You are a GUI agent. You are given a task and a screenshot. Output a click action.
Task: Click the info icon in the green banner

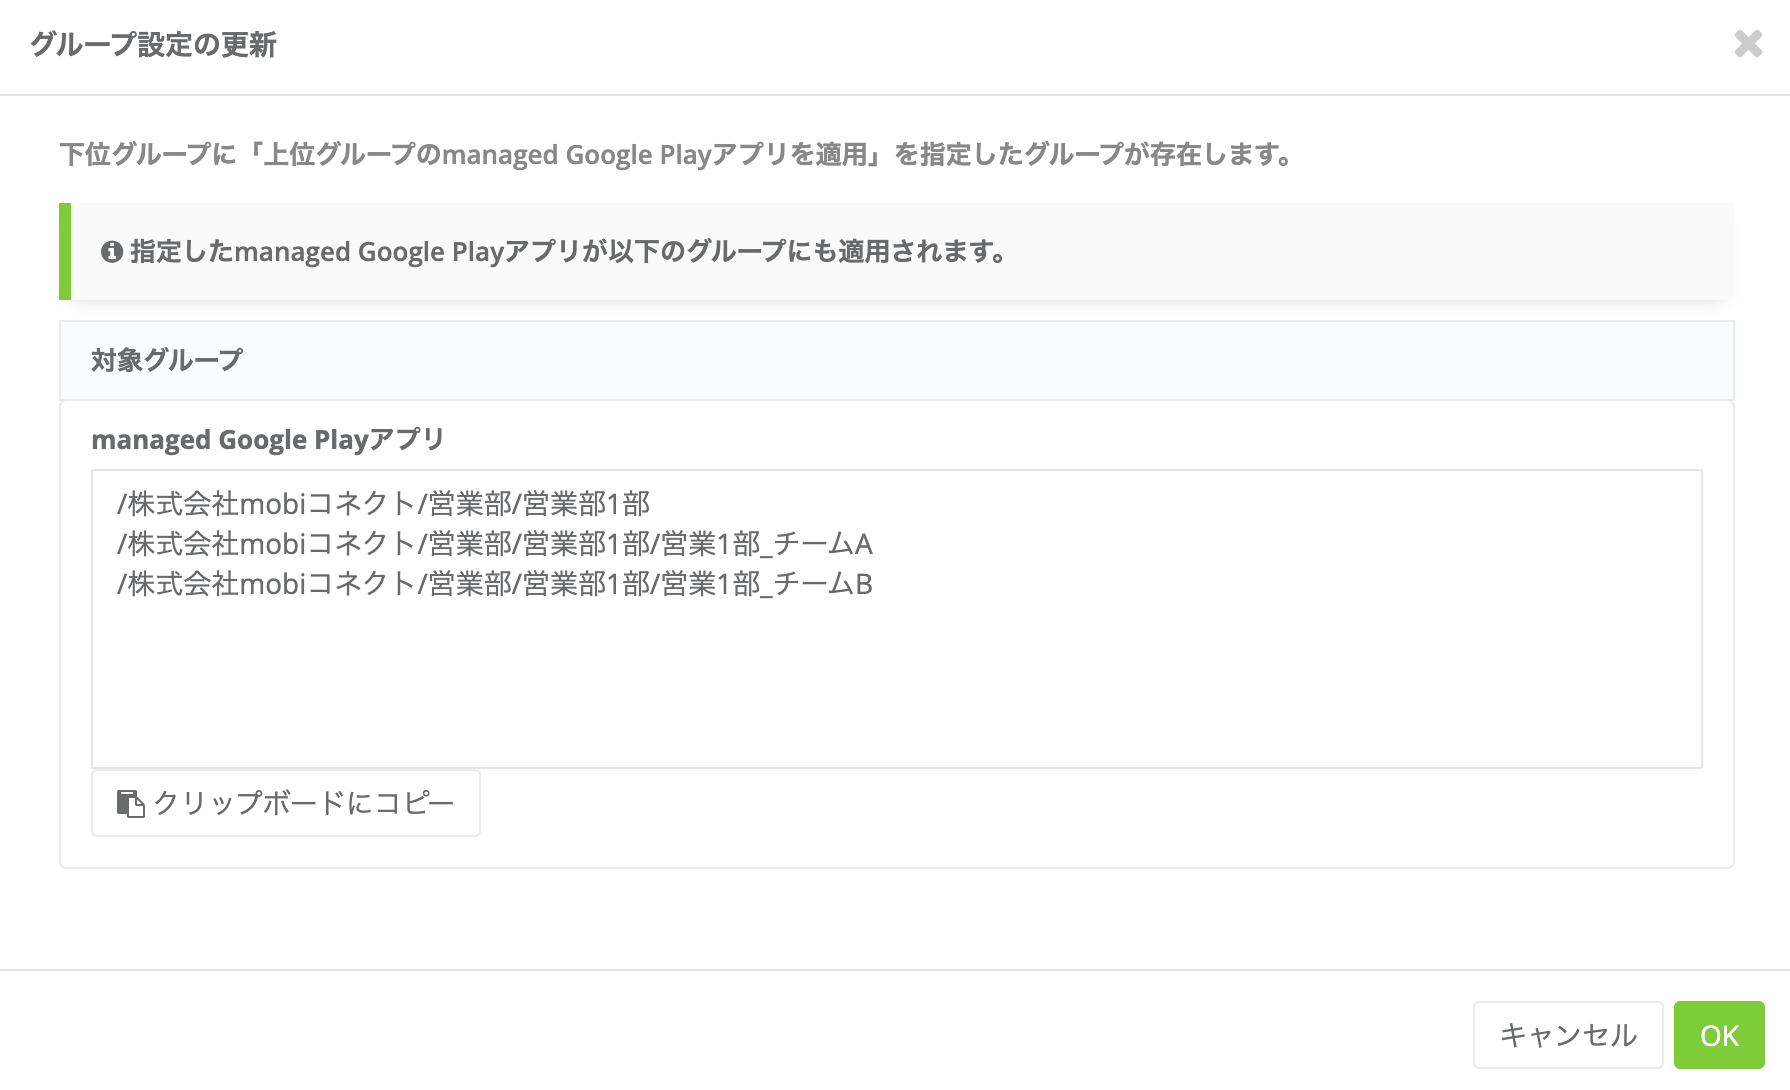[112, 252]
